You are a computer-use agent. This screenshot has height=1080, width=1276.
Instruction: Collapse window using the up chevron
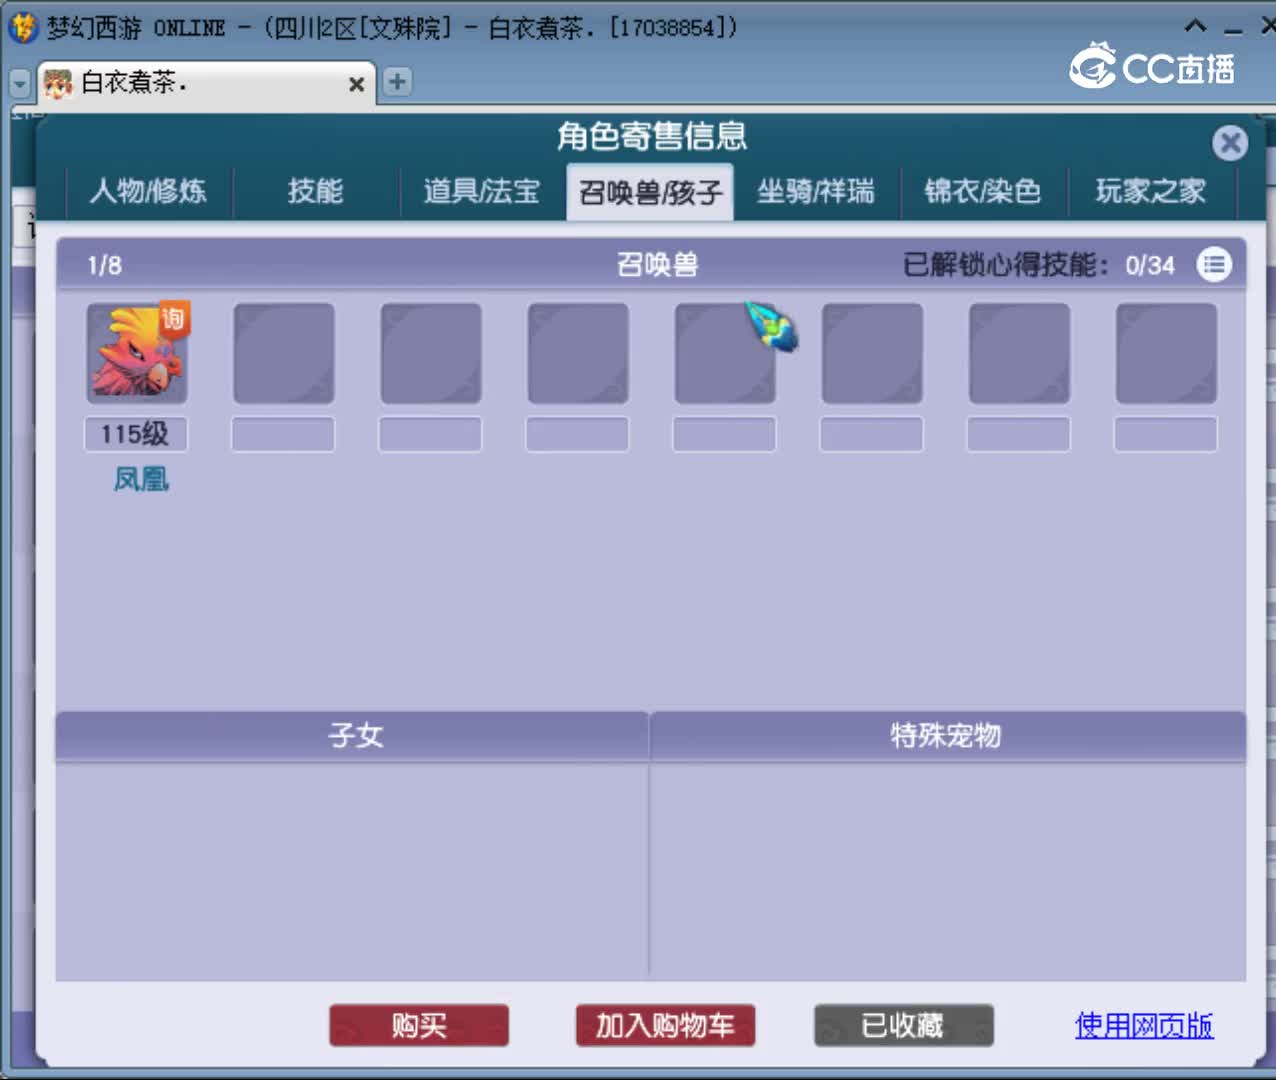[1195, 27]
